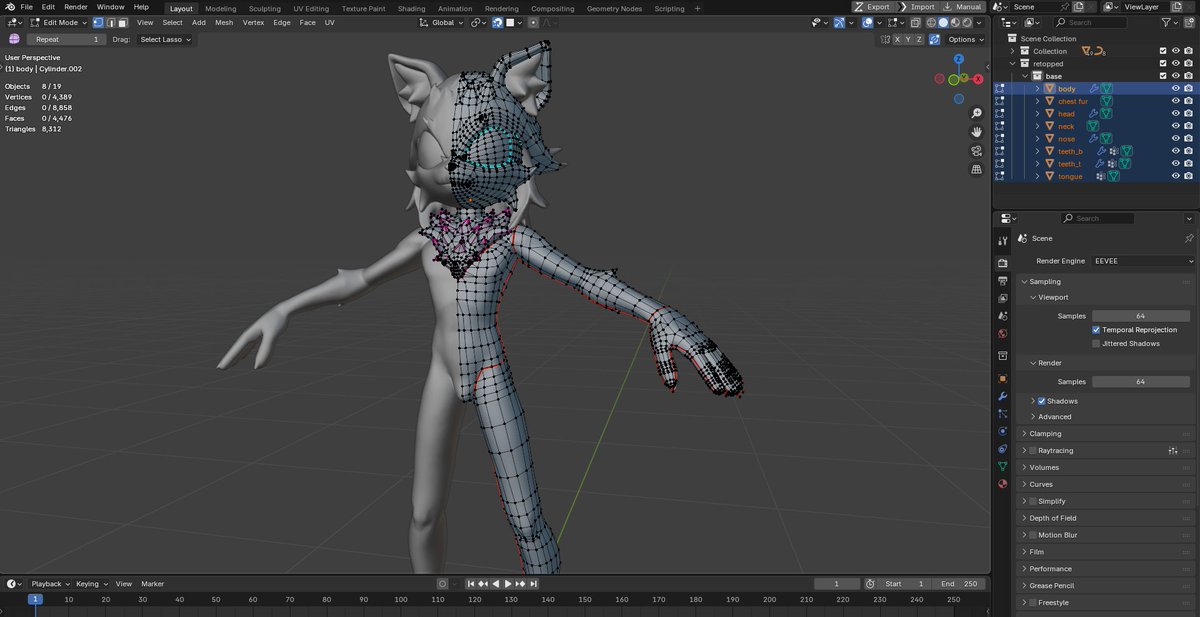Enable snapping with the magnet icon
The image size is (1200, 617).
(x=498, y=23)
